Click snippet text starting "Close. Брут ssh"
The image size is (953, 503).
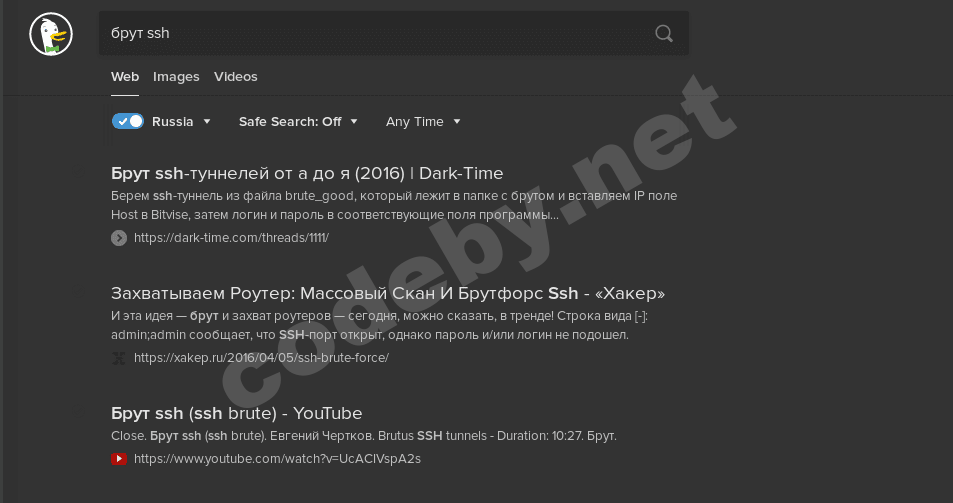click(363, 436)
